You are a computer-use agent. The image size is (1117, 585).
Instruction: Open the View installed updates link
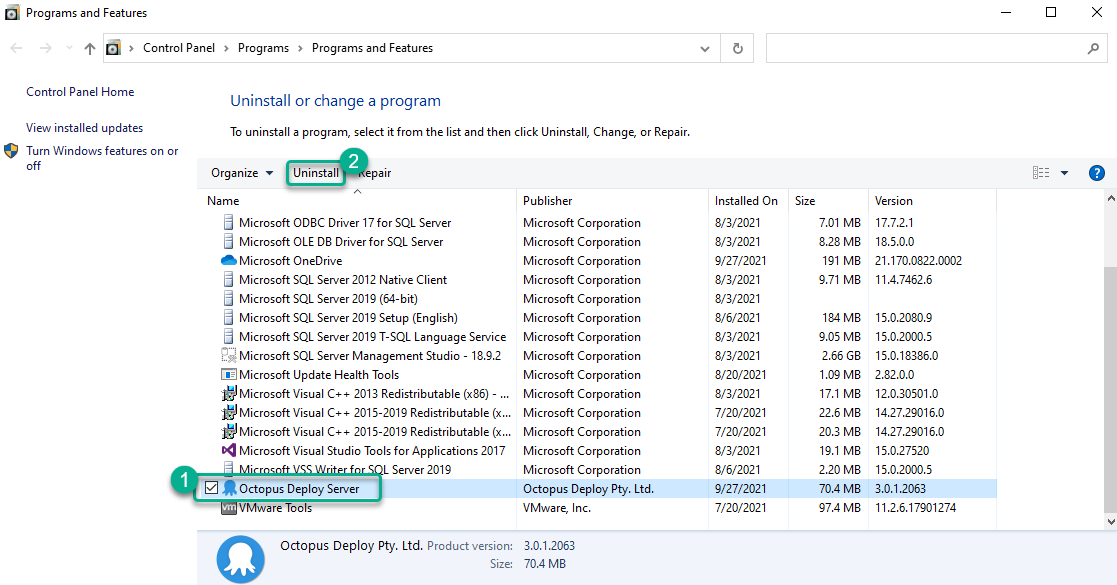tap(83, 127)
